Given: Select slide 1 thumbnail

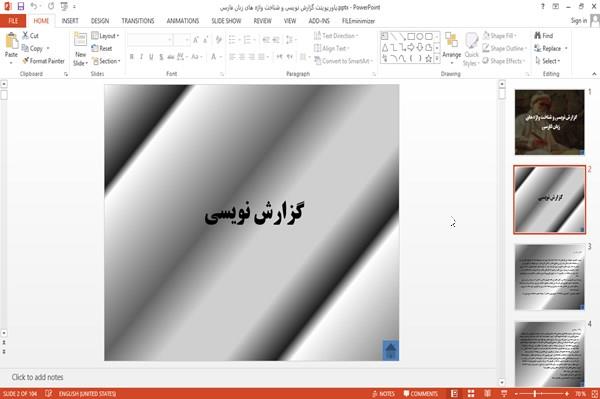Looking at the screenshot, I should (549, 122).
